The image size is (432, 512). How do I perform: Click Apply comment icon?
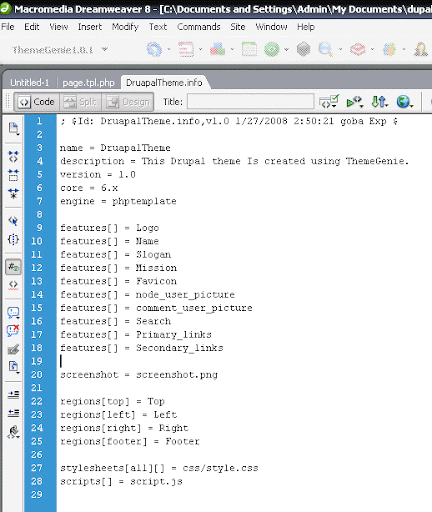tap(13, 312)
